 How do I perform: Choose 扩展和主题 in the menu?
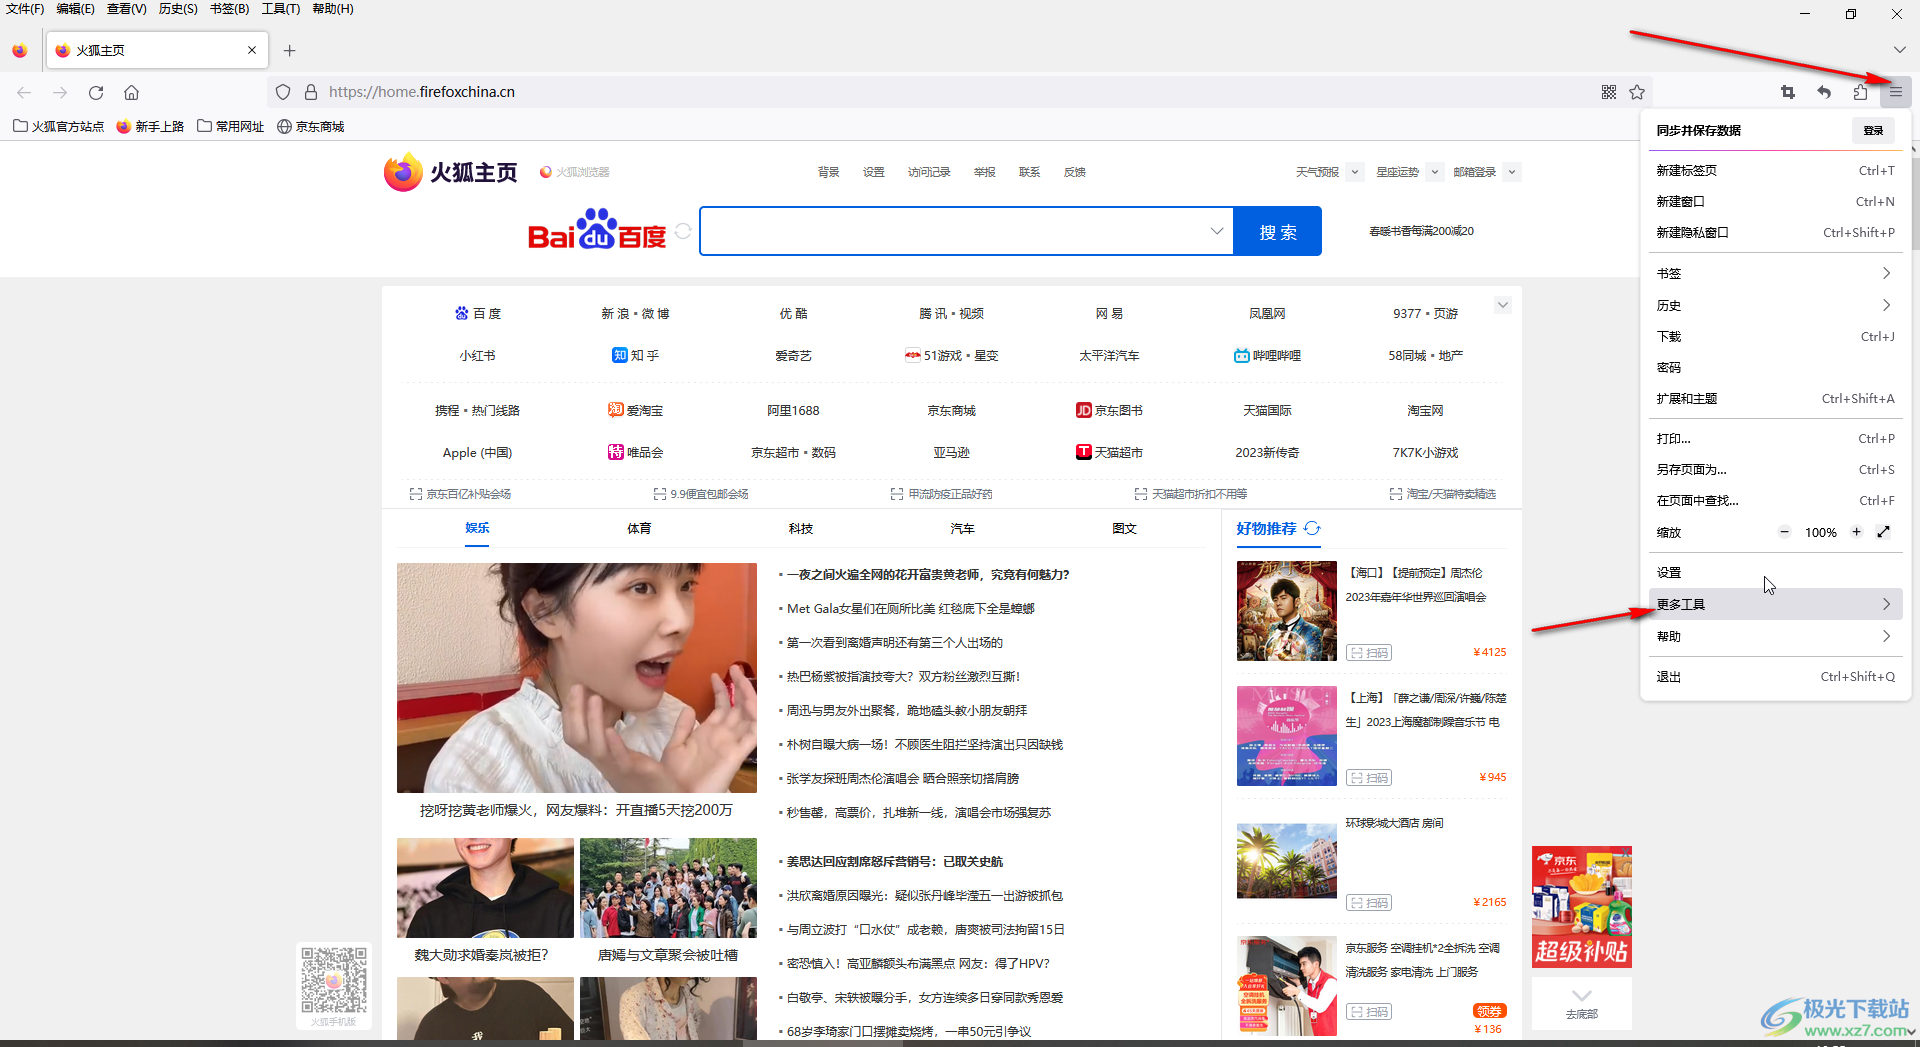pyautogui.click(x=1775, y=398)
